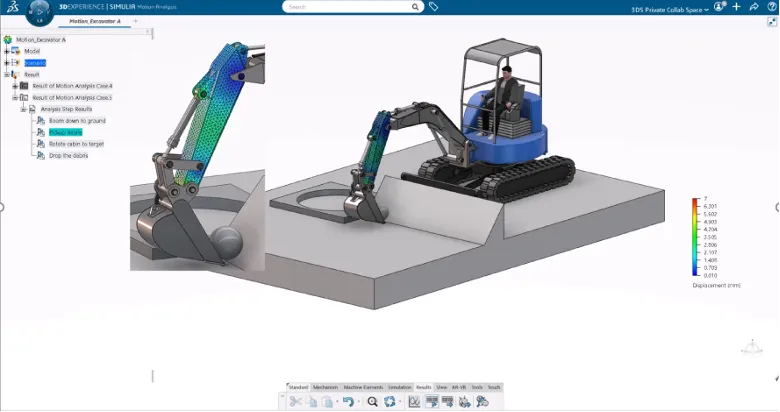
Task: Expand the Model tree node
Action: (x=7, y=51)
